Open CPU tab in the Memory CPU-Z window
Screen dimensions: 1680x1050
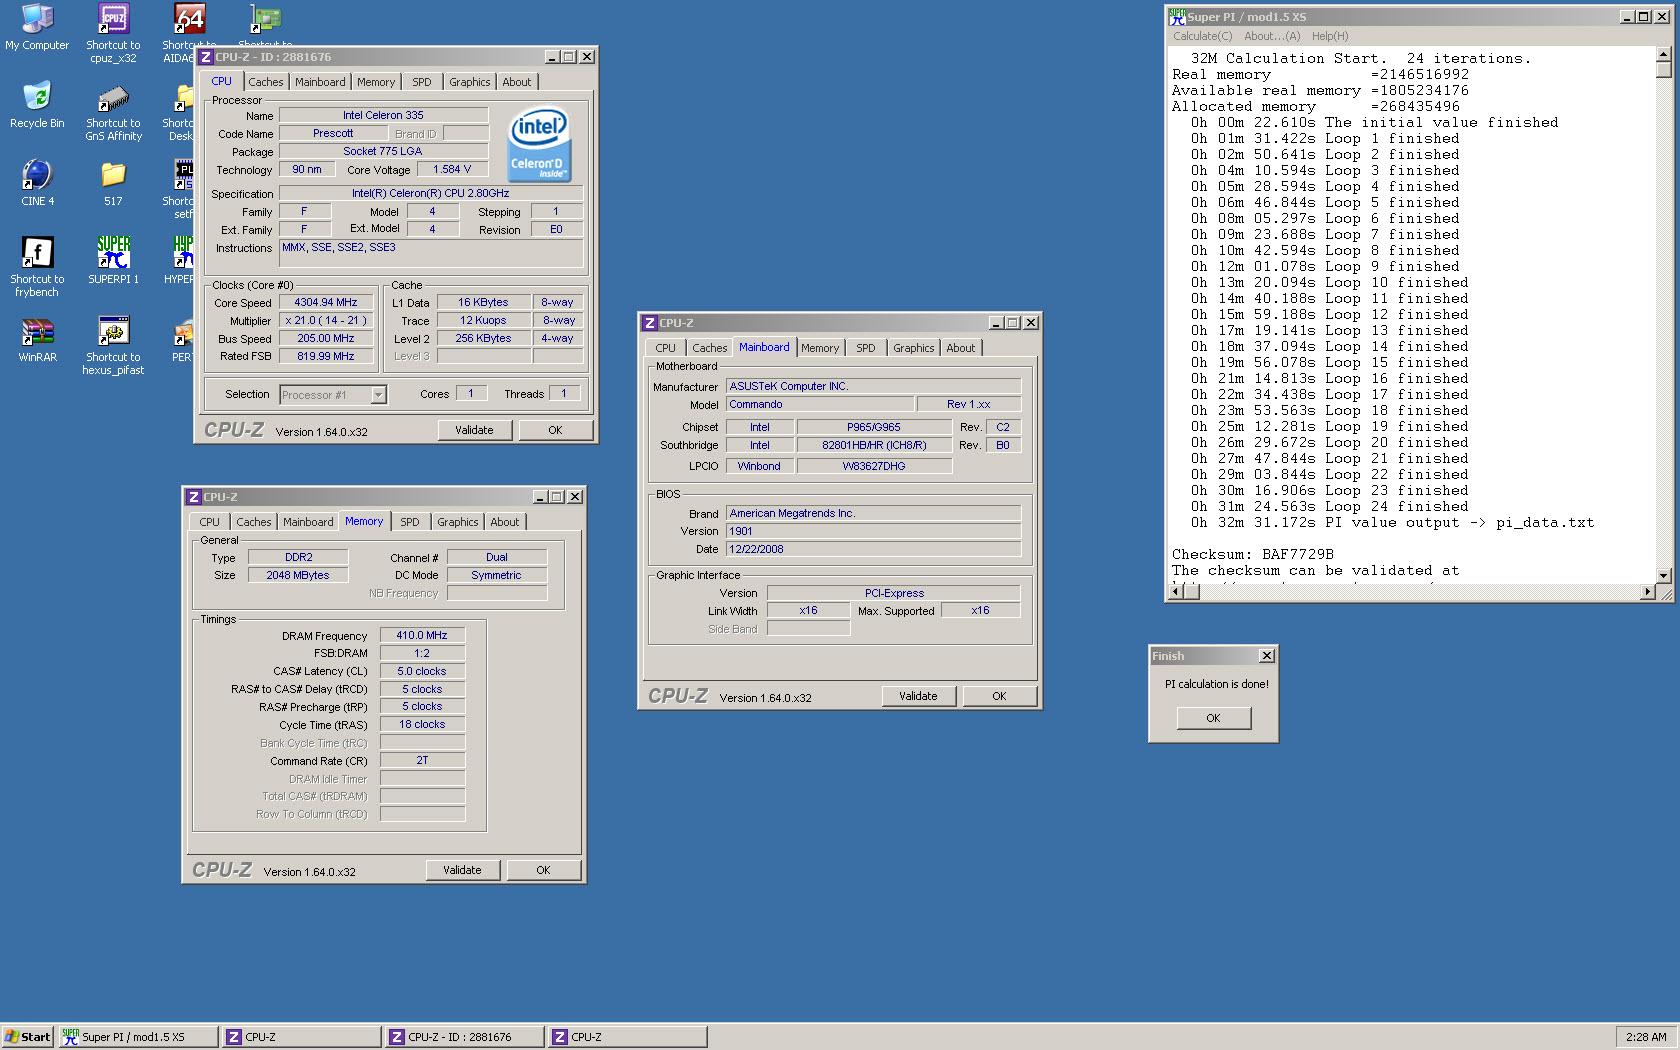click(209, 522)
